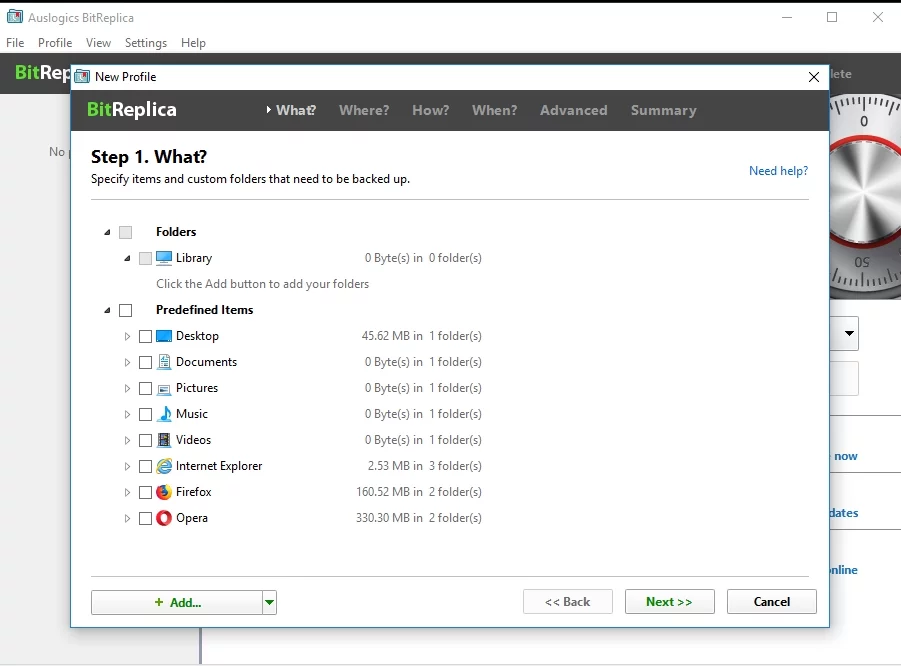
Task: Click the Music note icon
Action: click(164, 414)
